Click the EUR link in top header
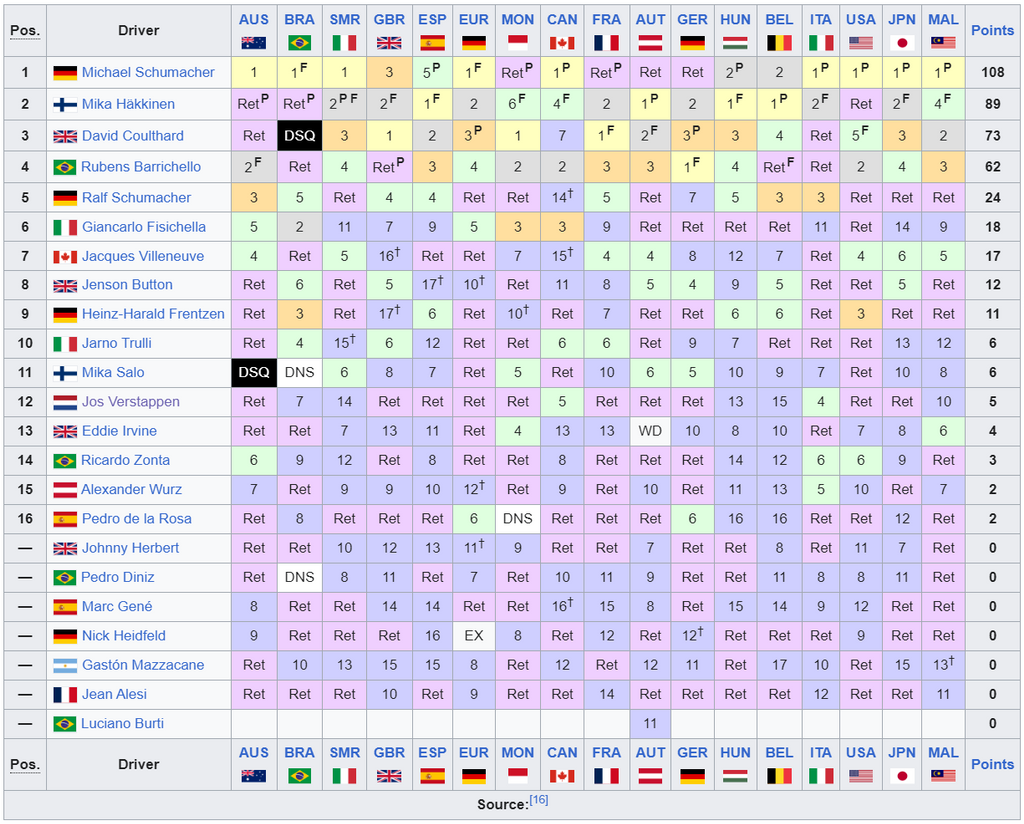The width and height of the screenshot is (1024, 824). 473,20
